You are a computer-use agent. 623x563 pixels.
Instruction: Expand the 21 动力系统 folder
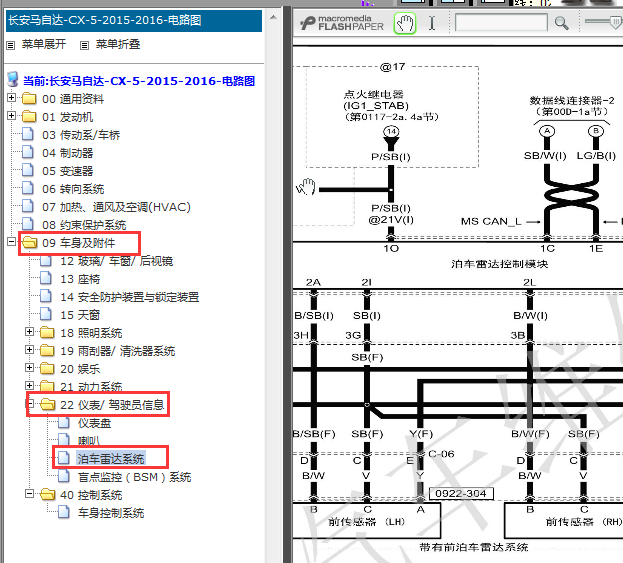(29, 385)
